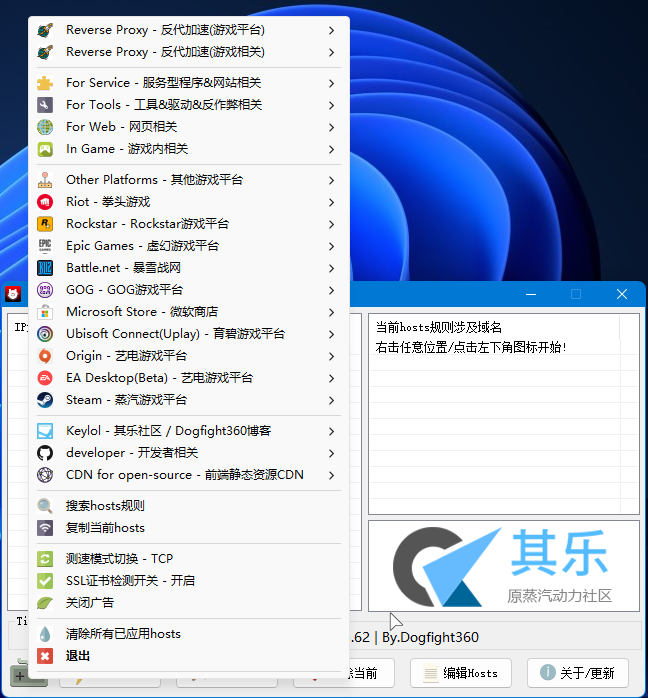
Task: Open Origin - 艺电游戏平台 menu entry
Action: coord(189,356)
